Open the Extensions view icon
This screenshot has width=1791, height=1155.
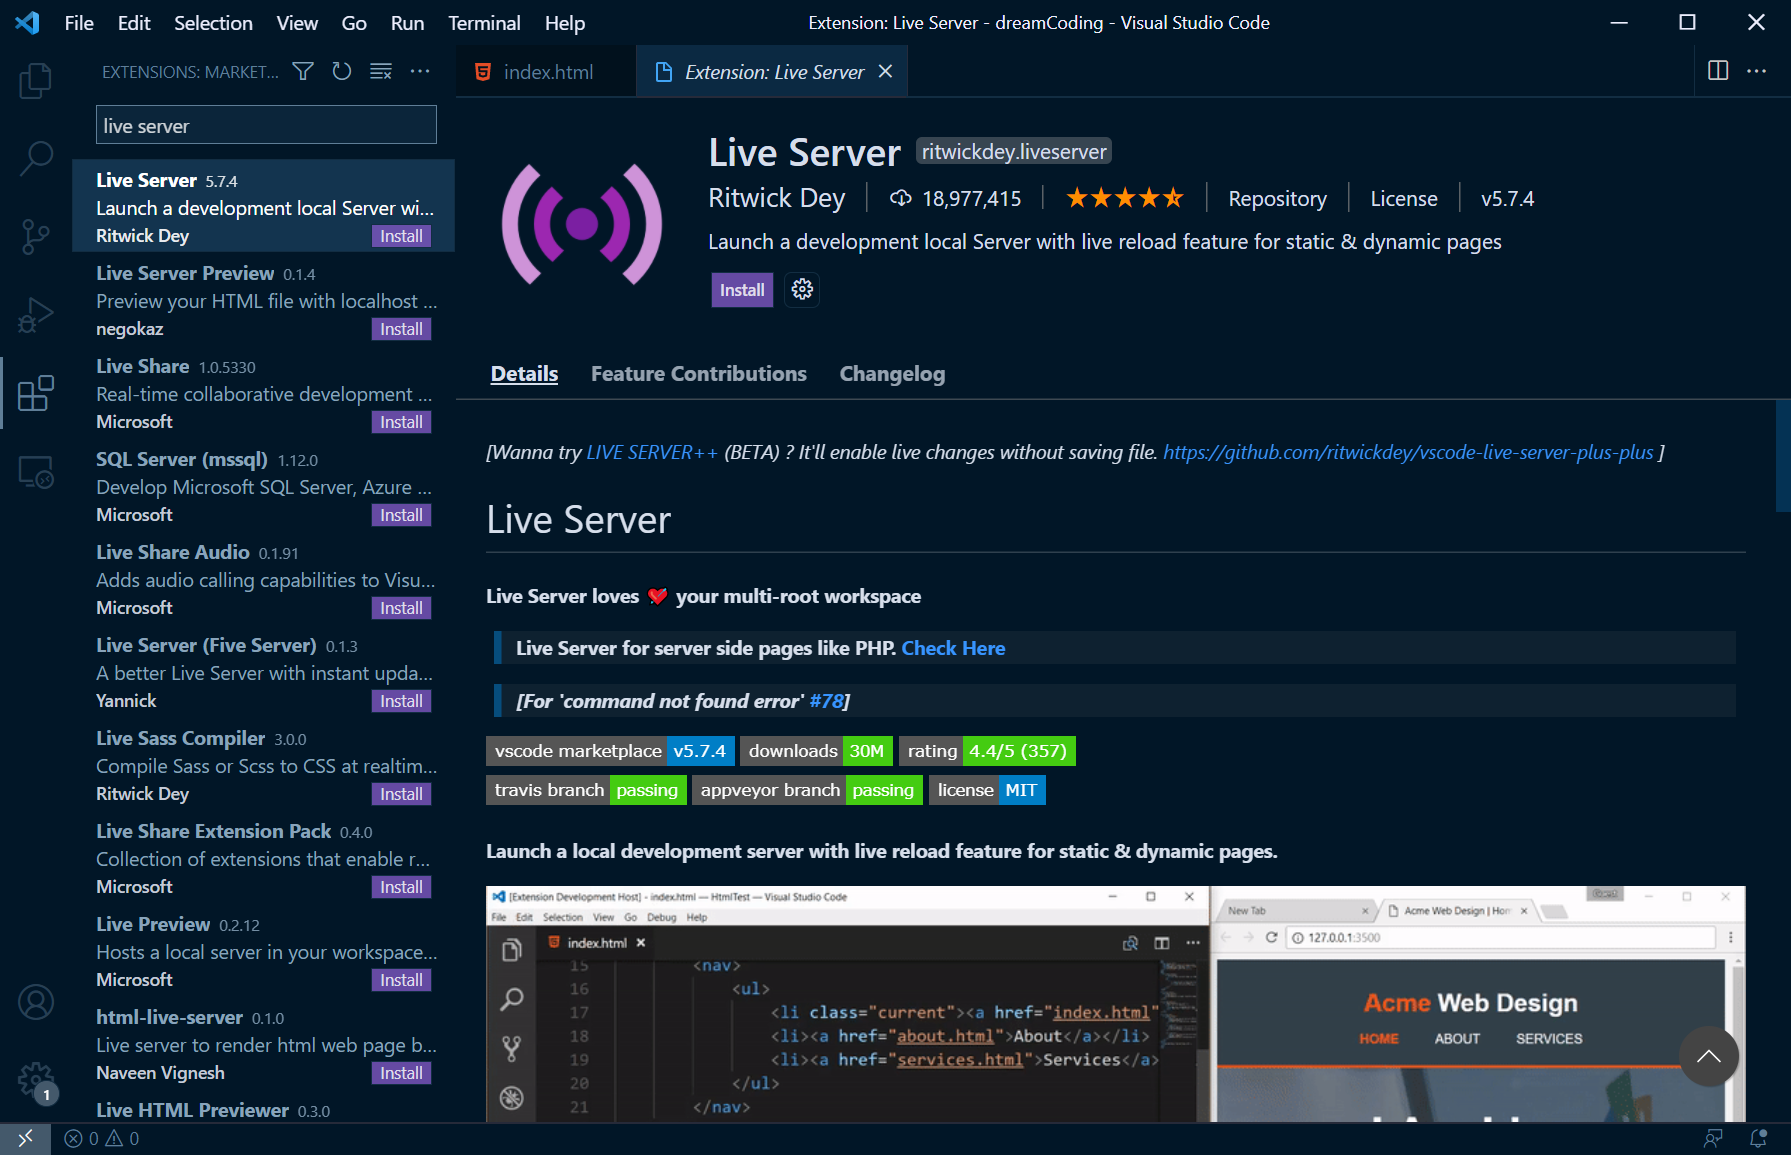pos(36,393)
